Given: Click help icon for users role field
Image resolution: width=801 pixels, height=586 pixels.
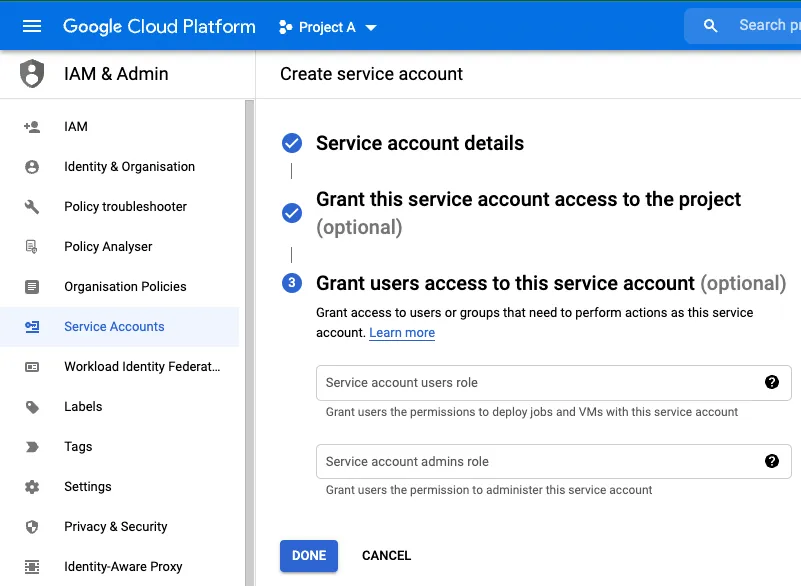Looking at the screenshot, I should (x=772, y=382).
